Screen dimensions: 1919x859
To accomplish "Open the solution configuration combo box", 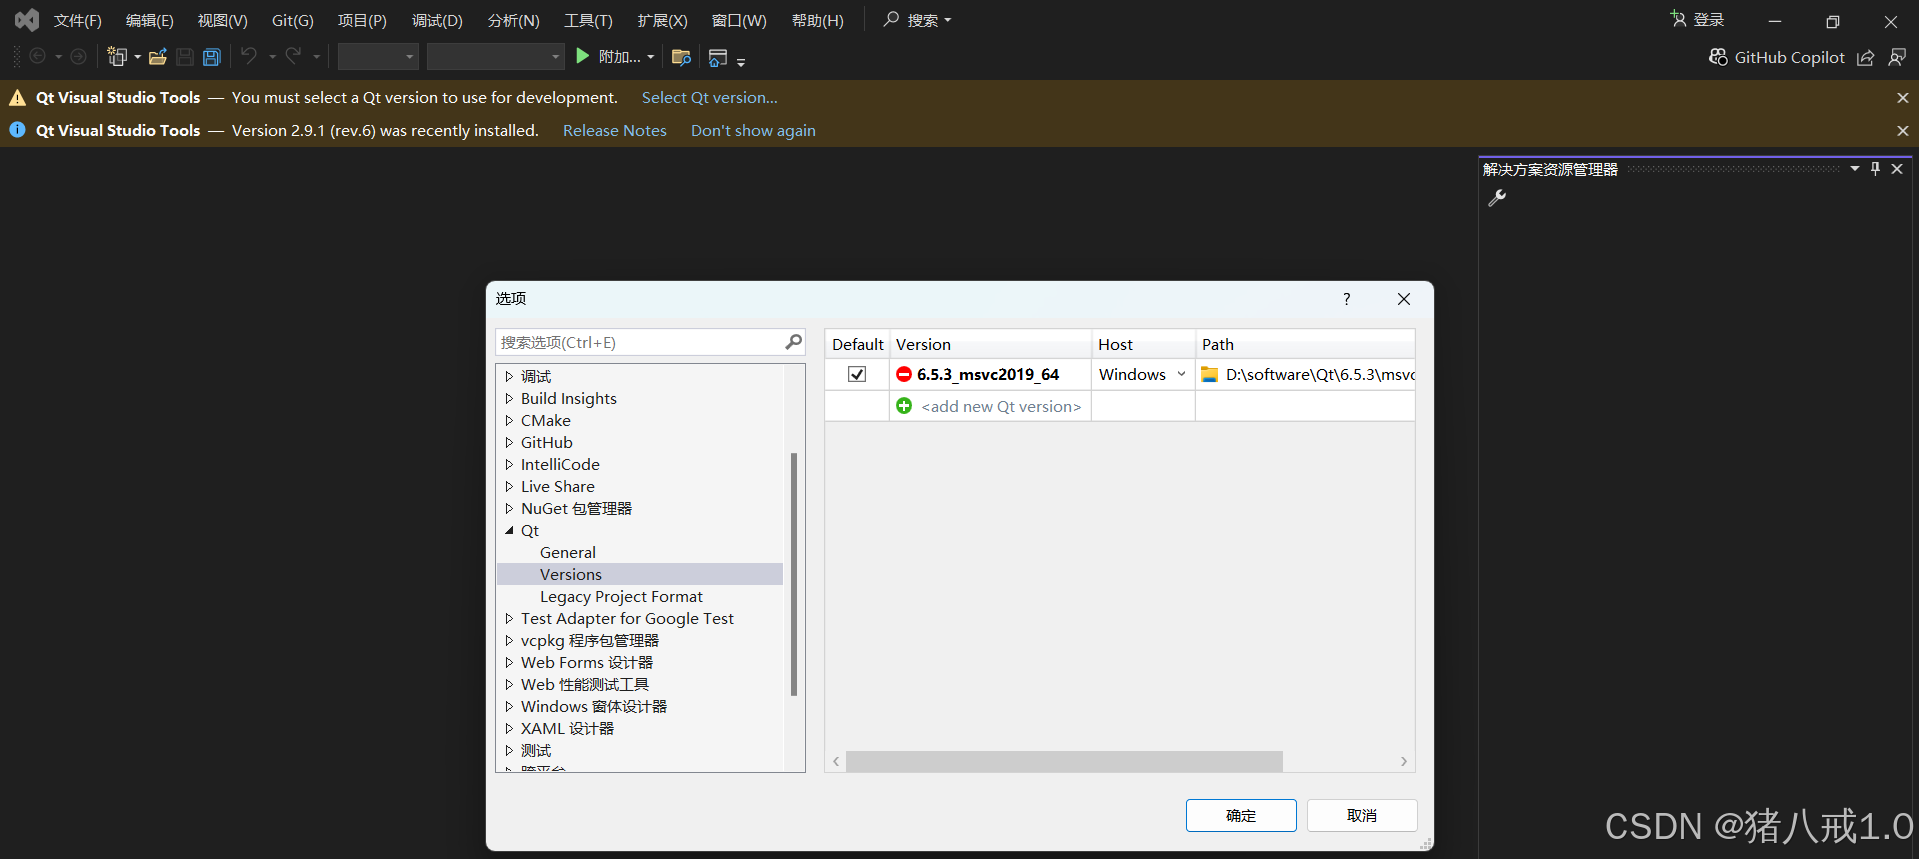I will coord(377,57).
